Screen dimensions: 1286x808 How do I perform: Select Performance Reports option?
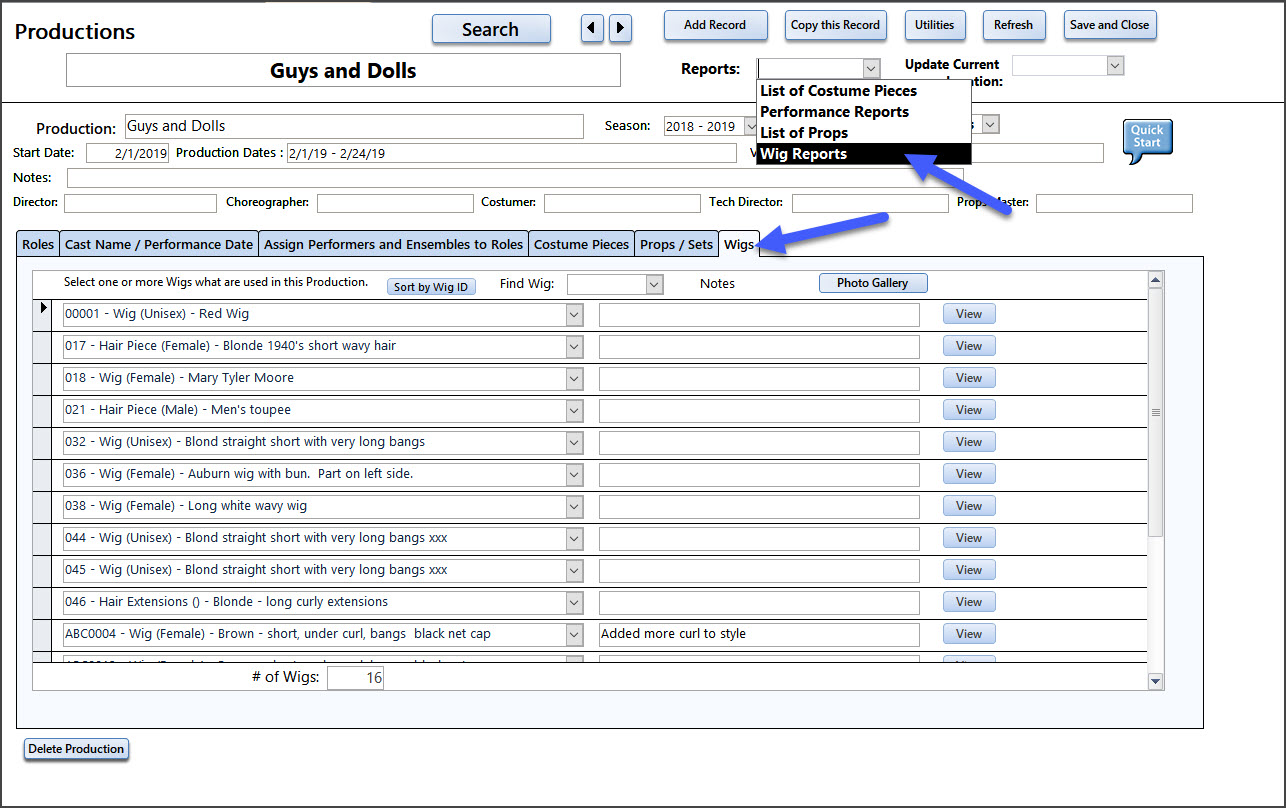(x=863, y=112)
